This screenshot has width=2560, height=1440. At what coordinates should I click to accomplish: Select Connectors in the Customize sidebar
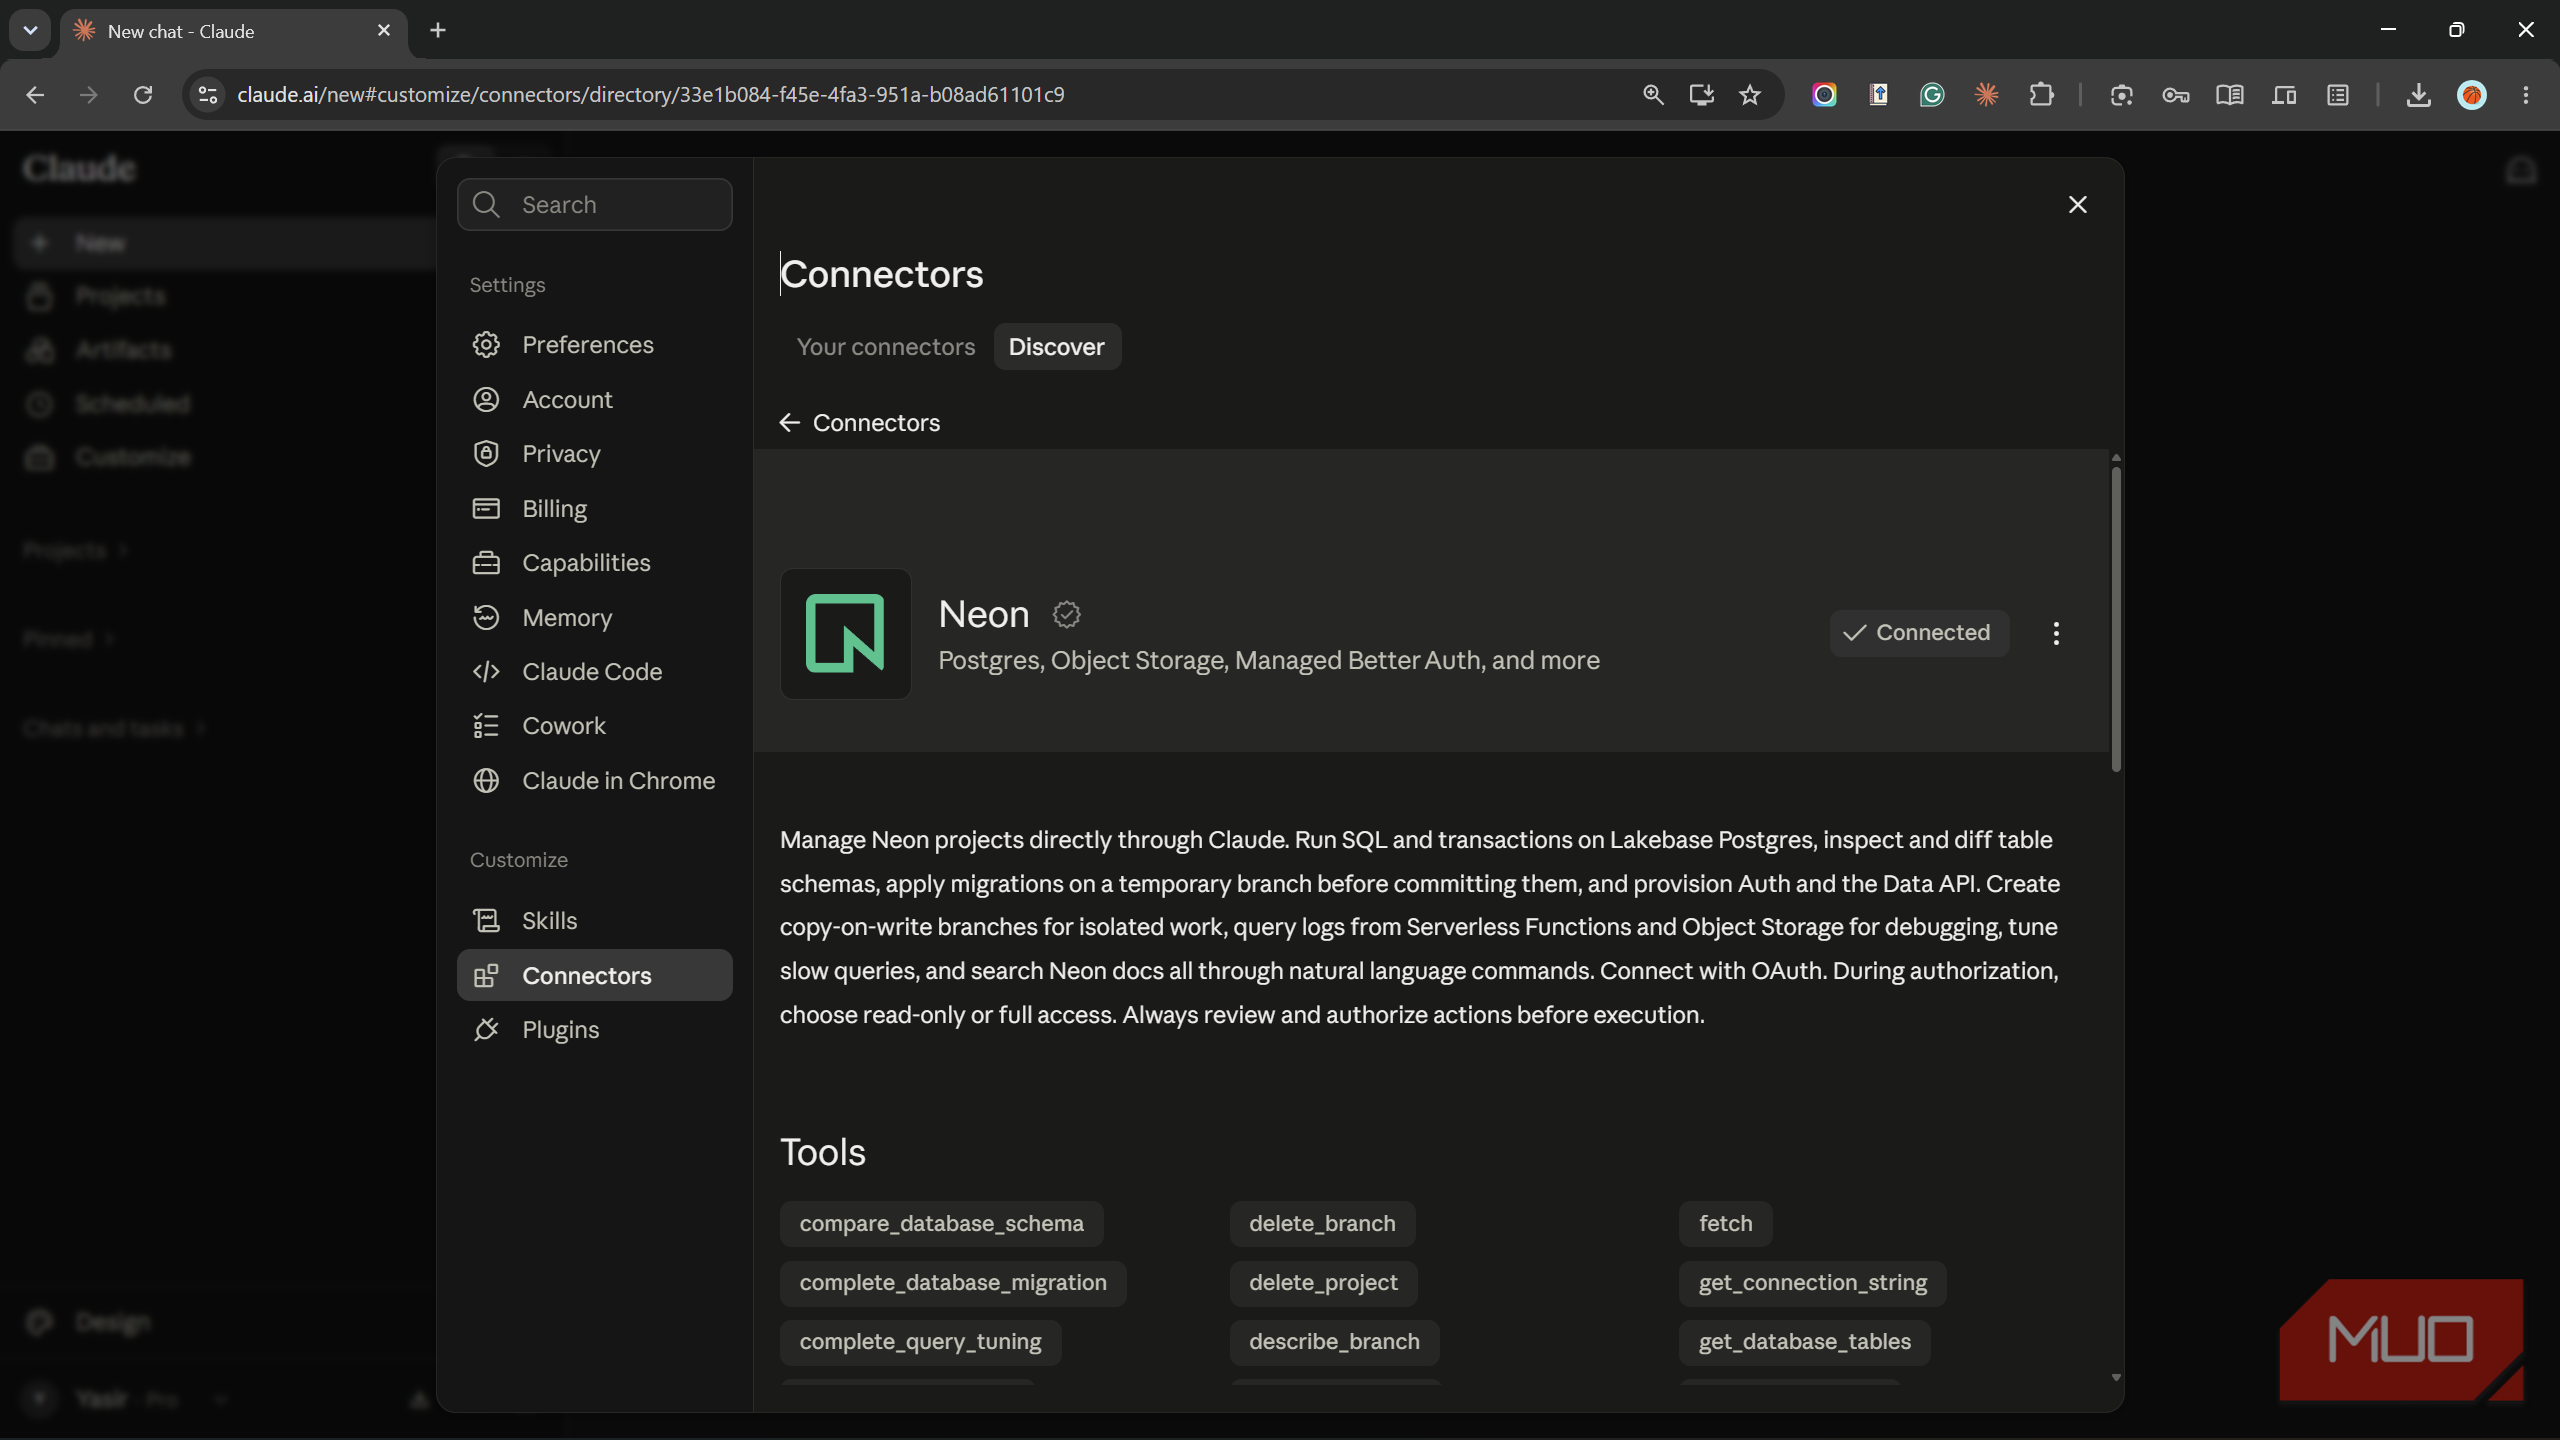coord(595,975)
